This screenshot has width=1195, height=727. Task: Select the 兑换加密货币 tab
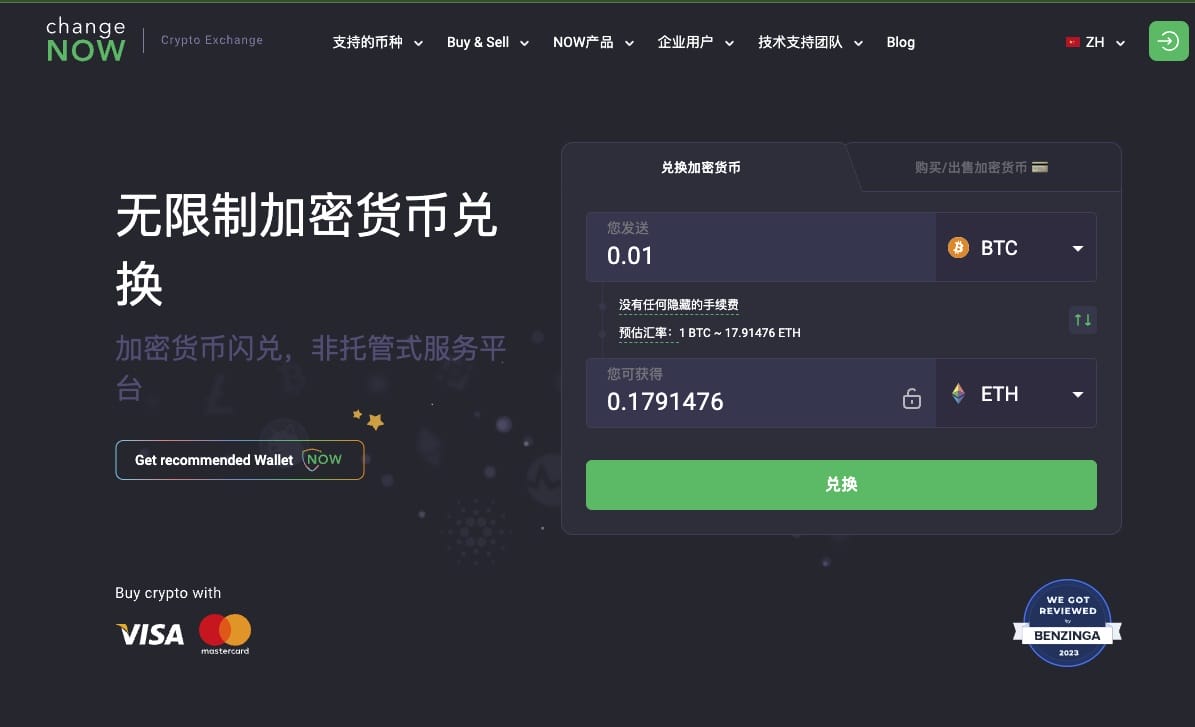pyautogui.click(x=700, y=168)
